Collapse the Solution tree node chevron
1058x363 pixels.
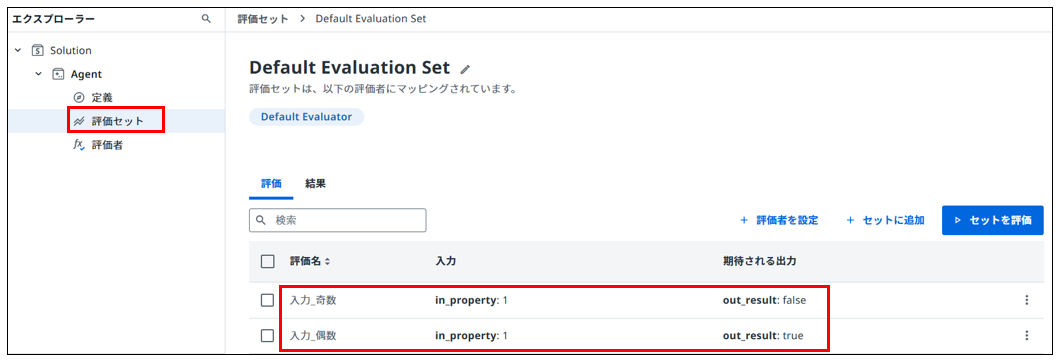coord(18,51)
